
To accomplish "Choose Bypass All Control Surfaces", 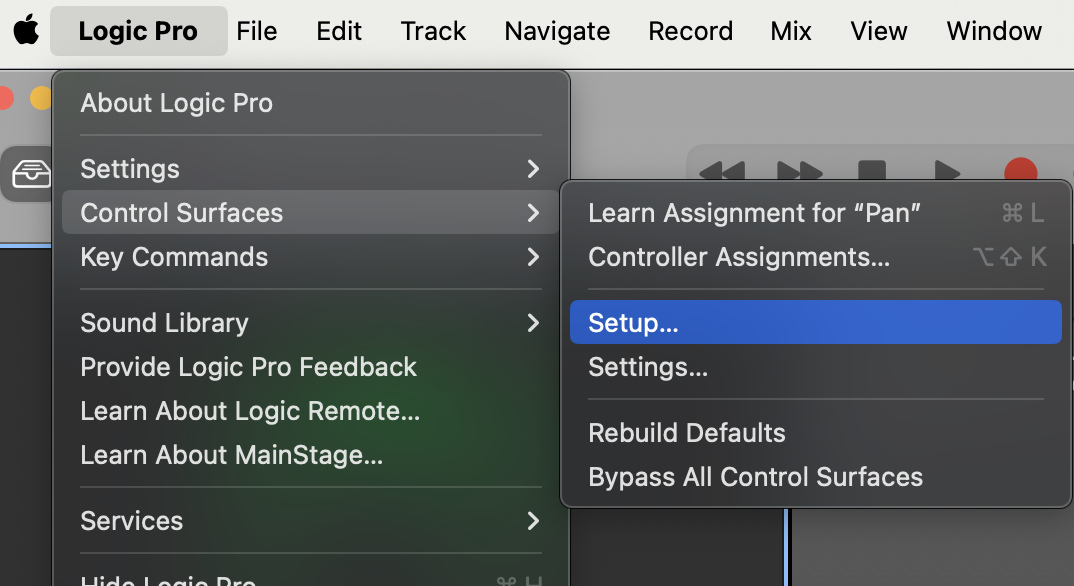I will (816, 476).
